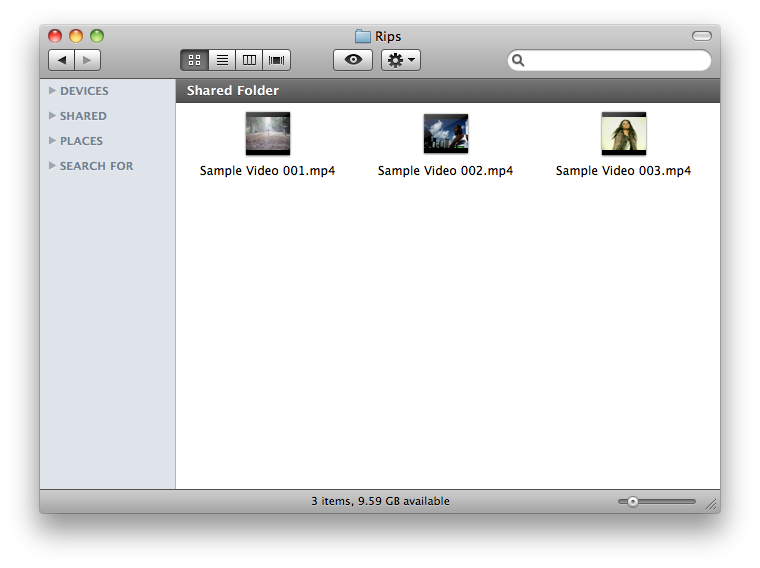Open the Action gear dropdown menu
Screen dimensions: 760x568
click(401, 60)
